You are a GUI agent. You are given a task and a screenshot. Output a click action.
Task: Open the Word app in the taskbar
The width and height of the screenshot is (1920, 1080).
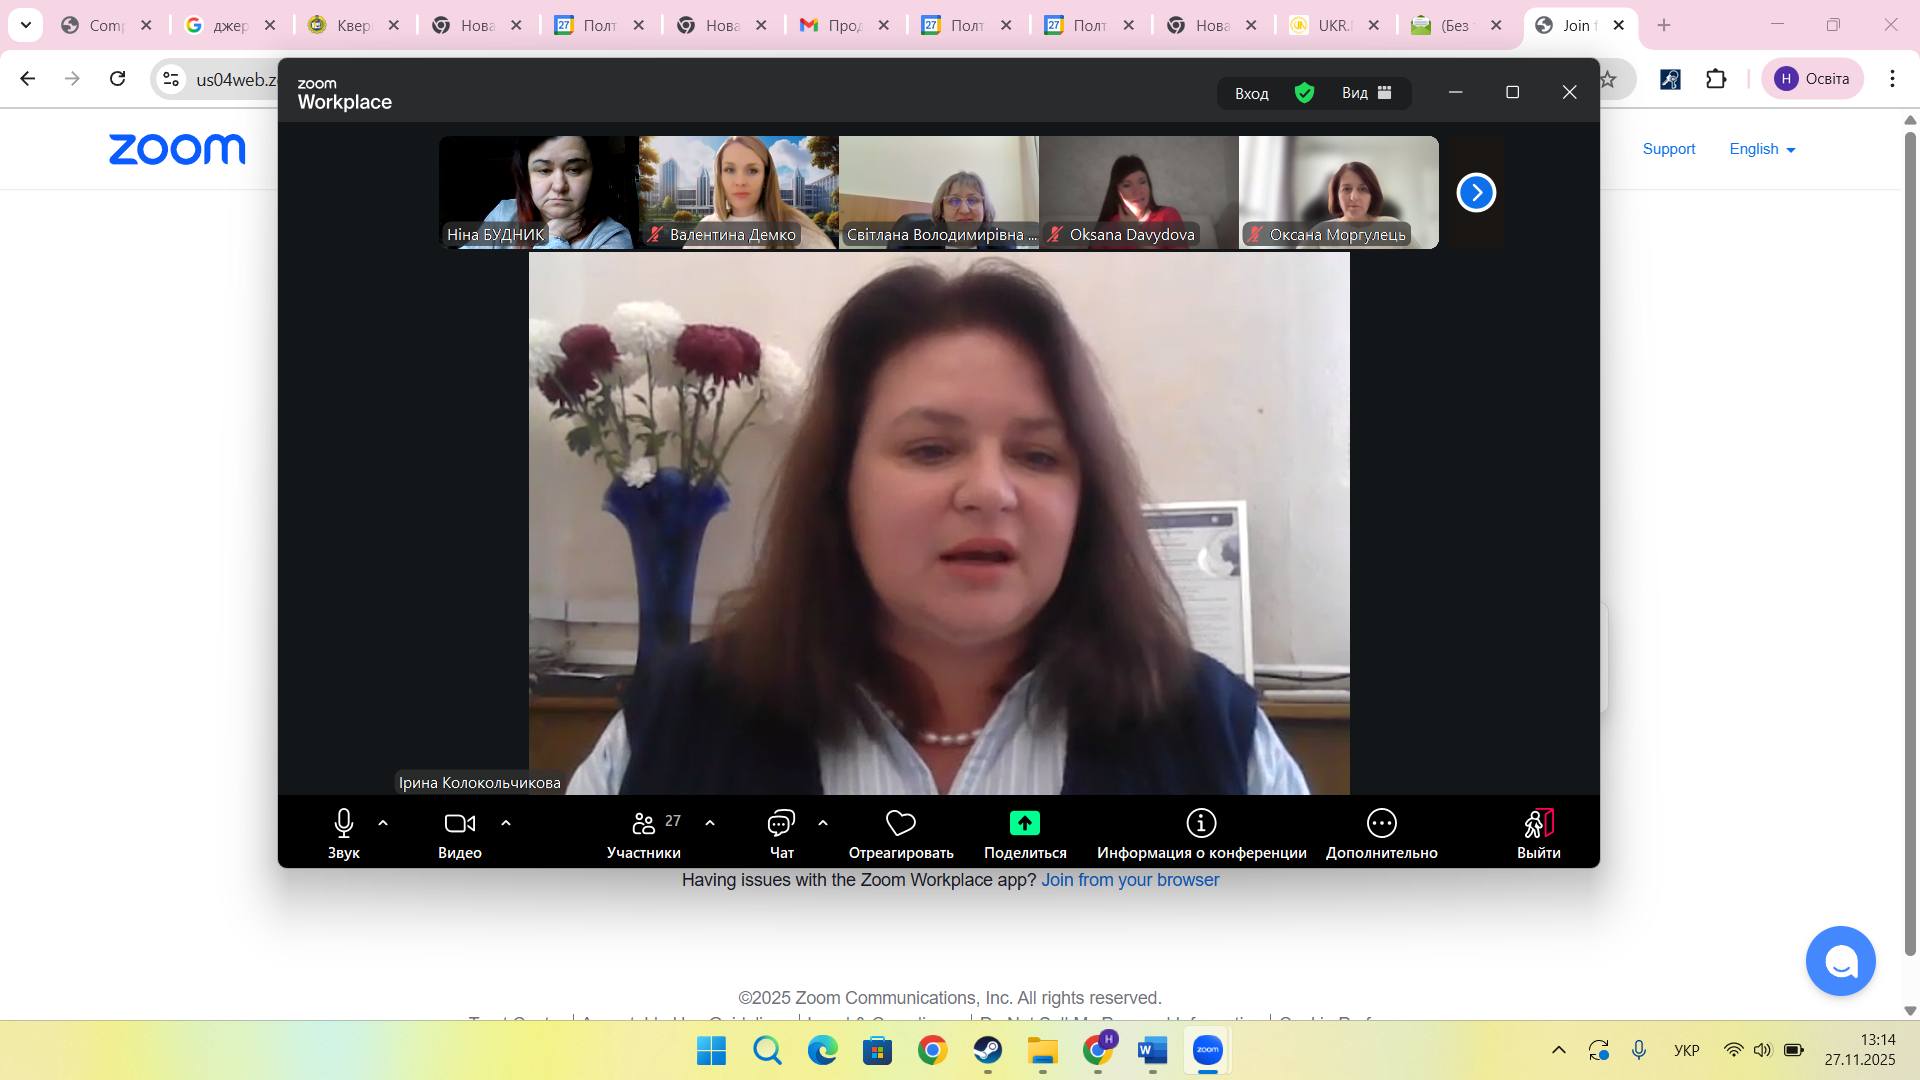click(x=1152, y=1051)
